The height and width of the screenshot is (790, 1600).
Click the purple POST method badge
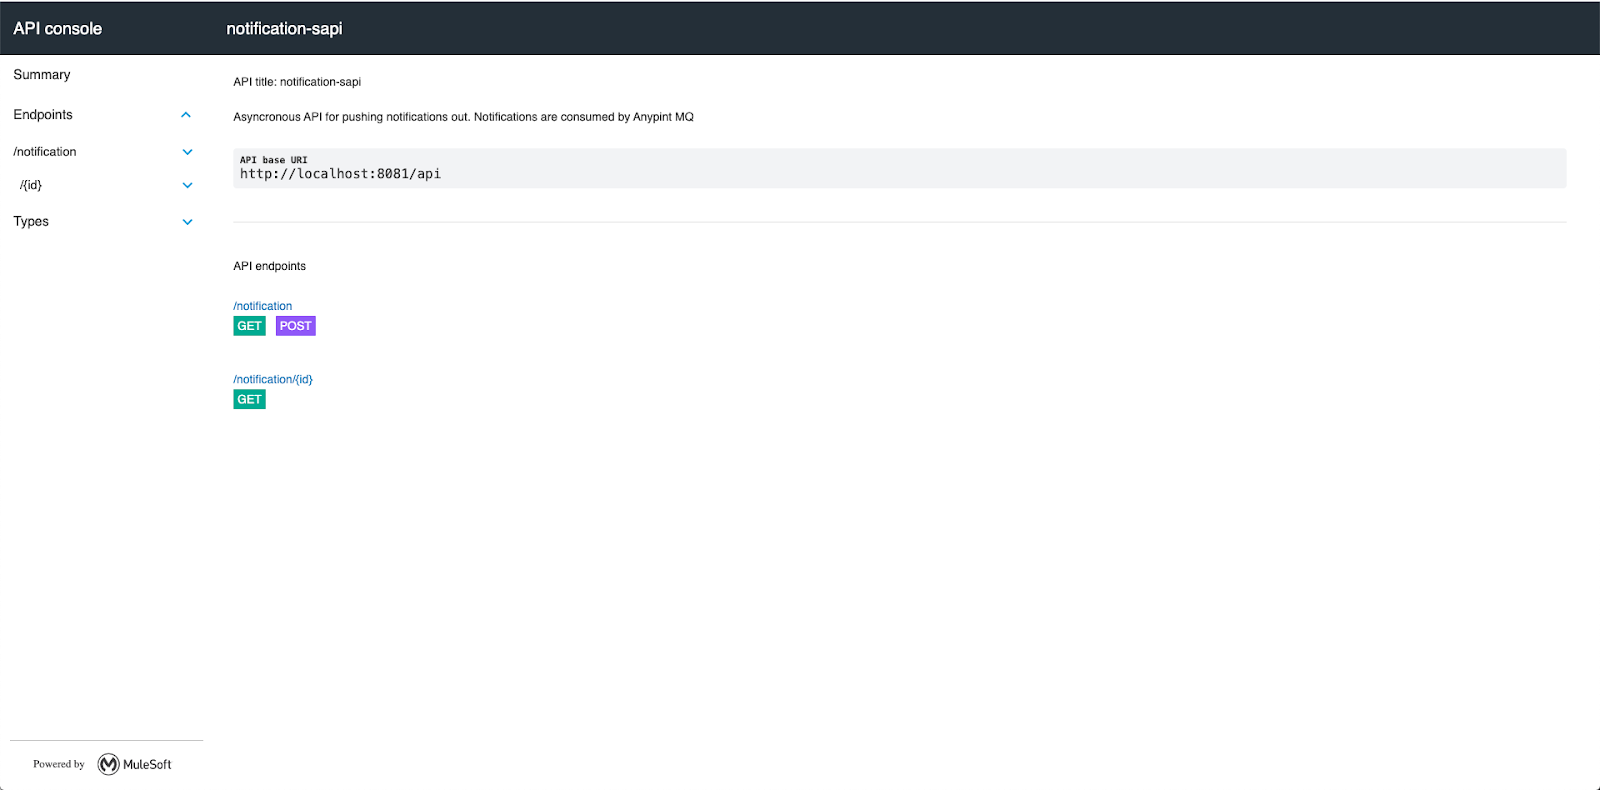(295, 326)
